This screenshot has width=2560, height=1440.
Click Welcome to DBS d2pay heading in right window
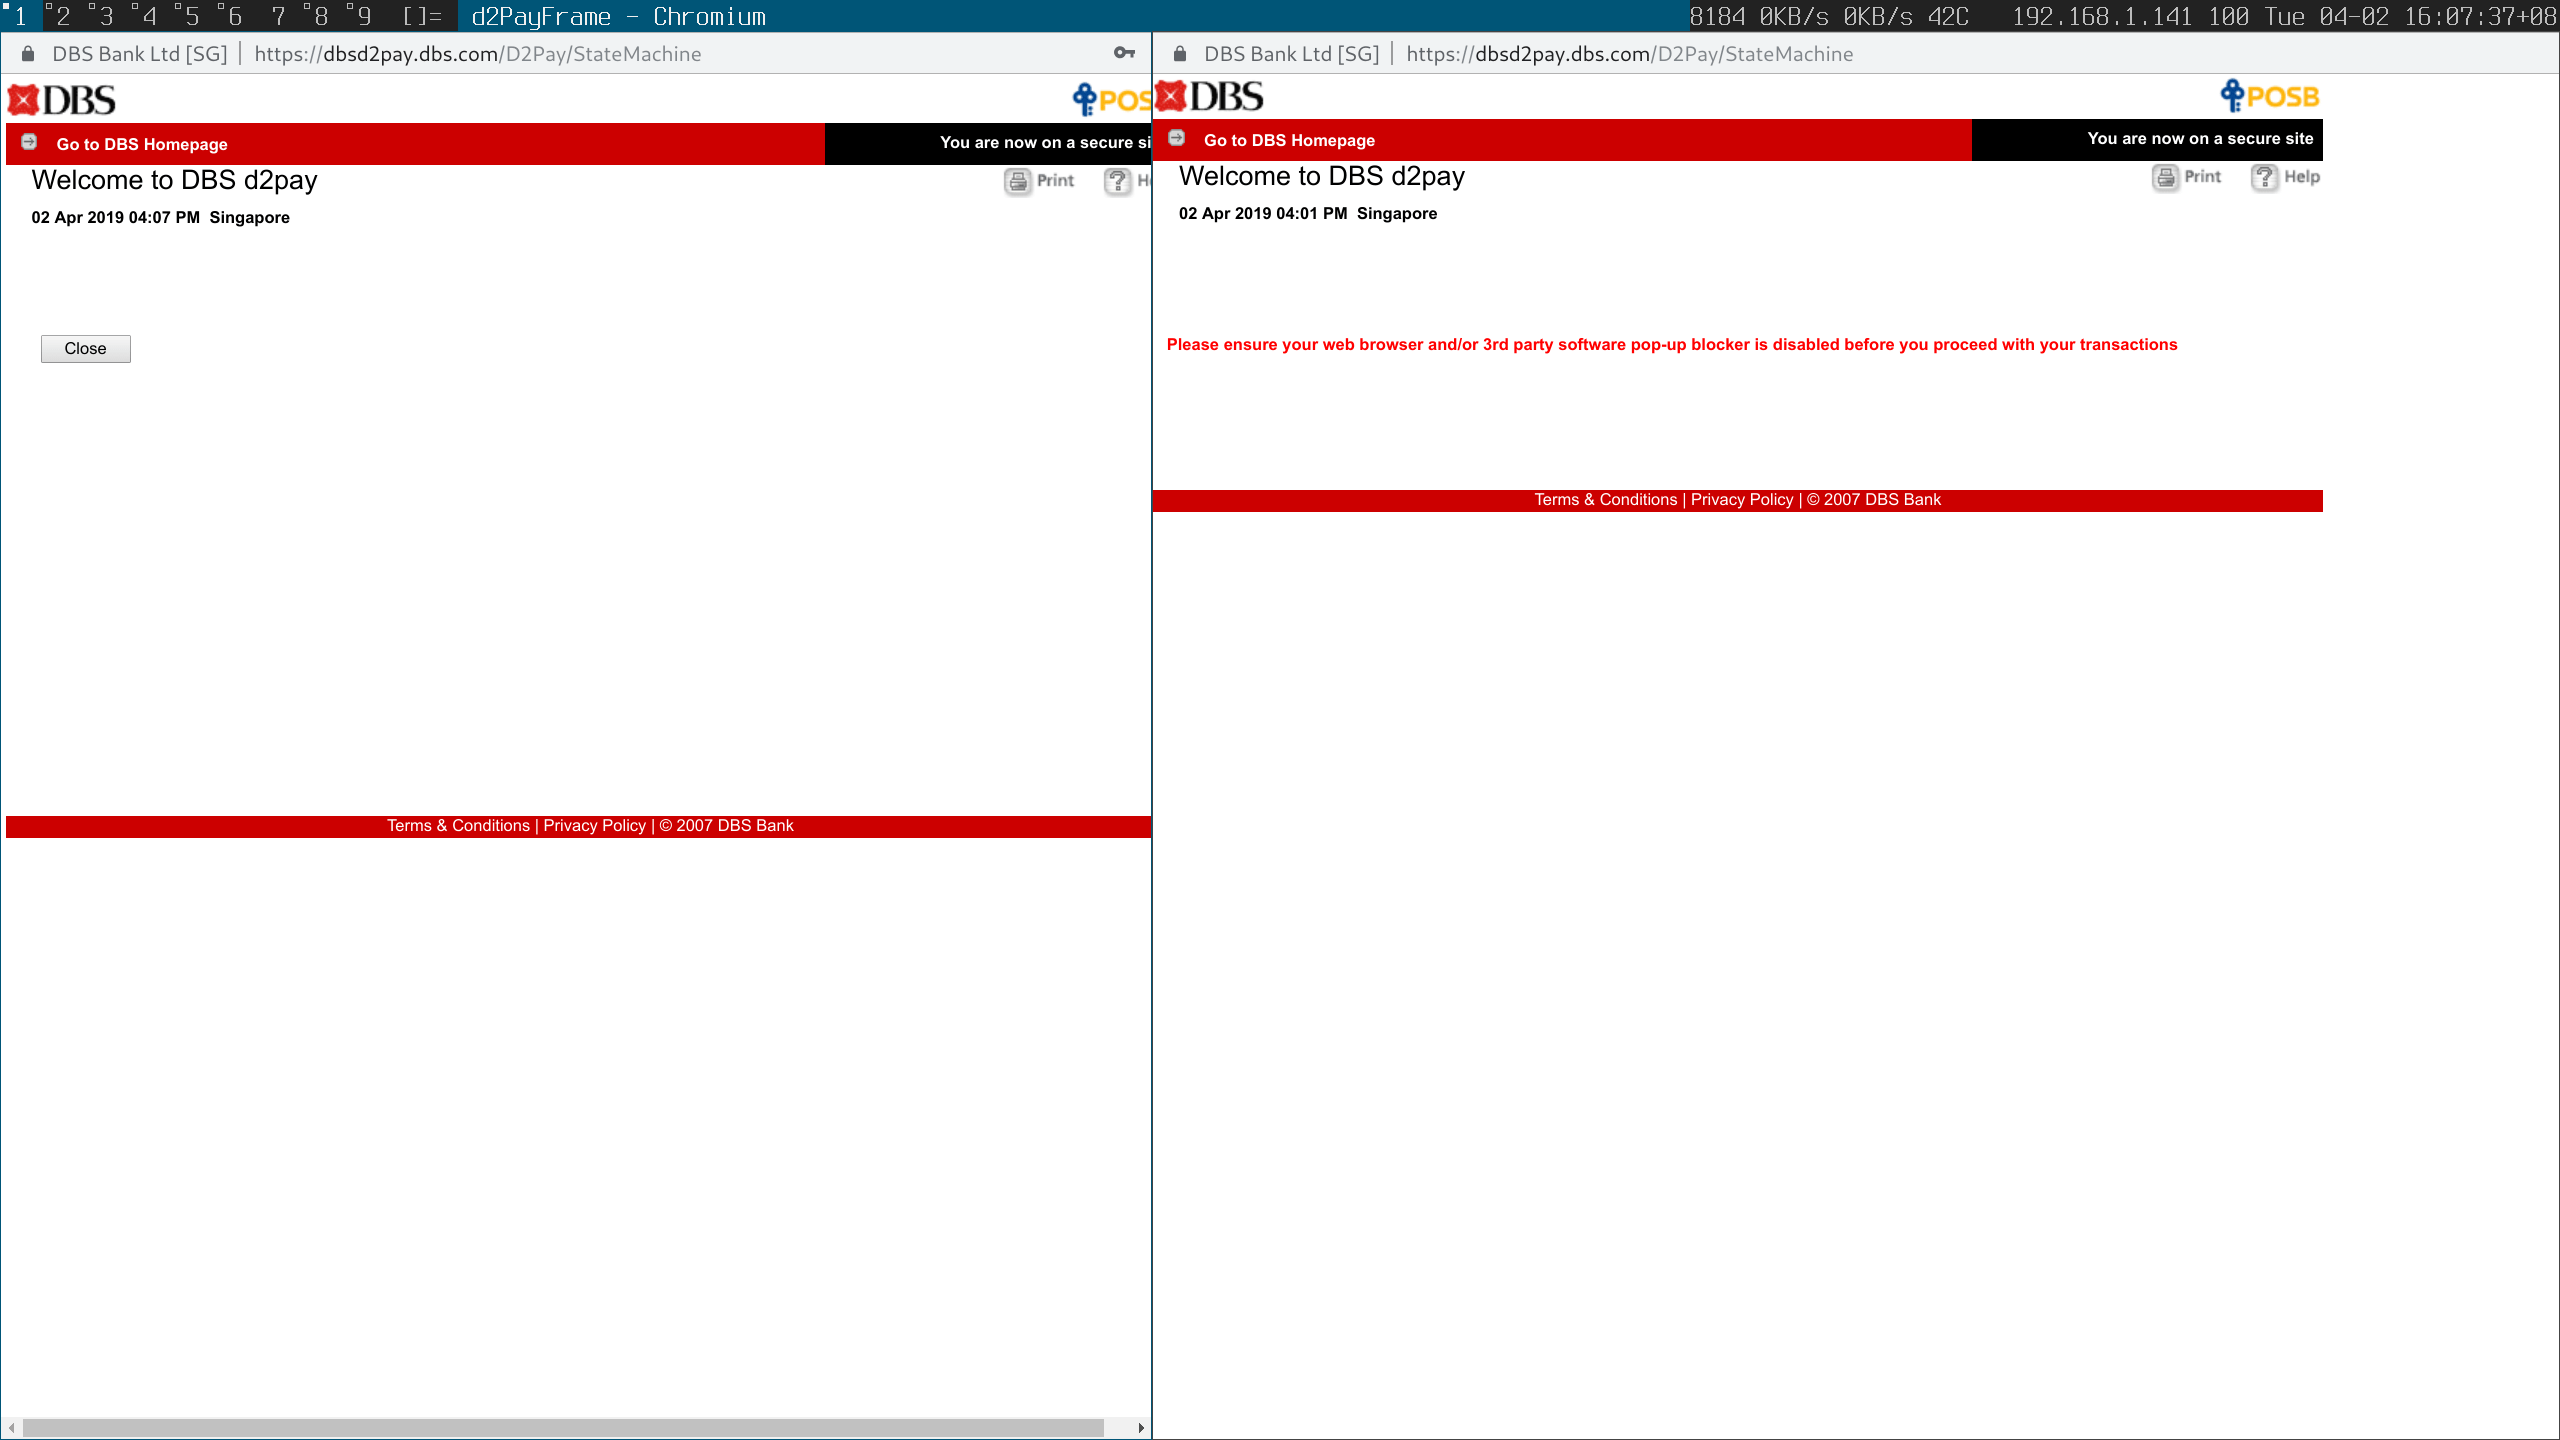point(1322,176)
